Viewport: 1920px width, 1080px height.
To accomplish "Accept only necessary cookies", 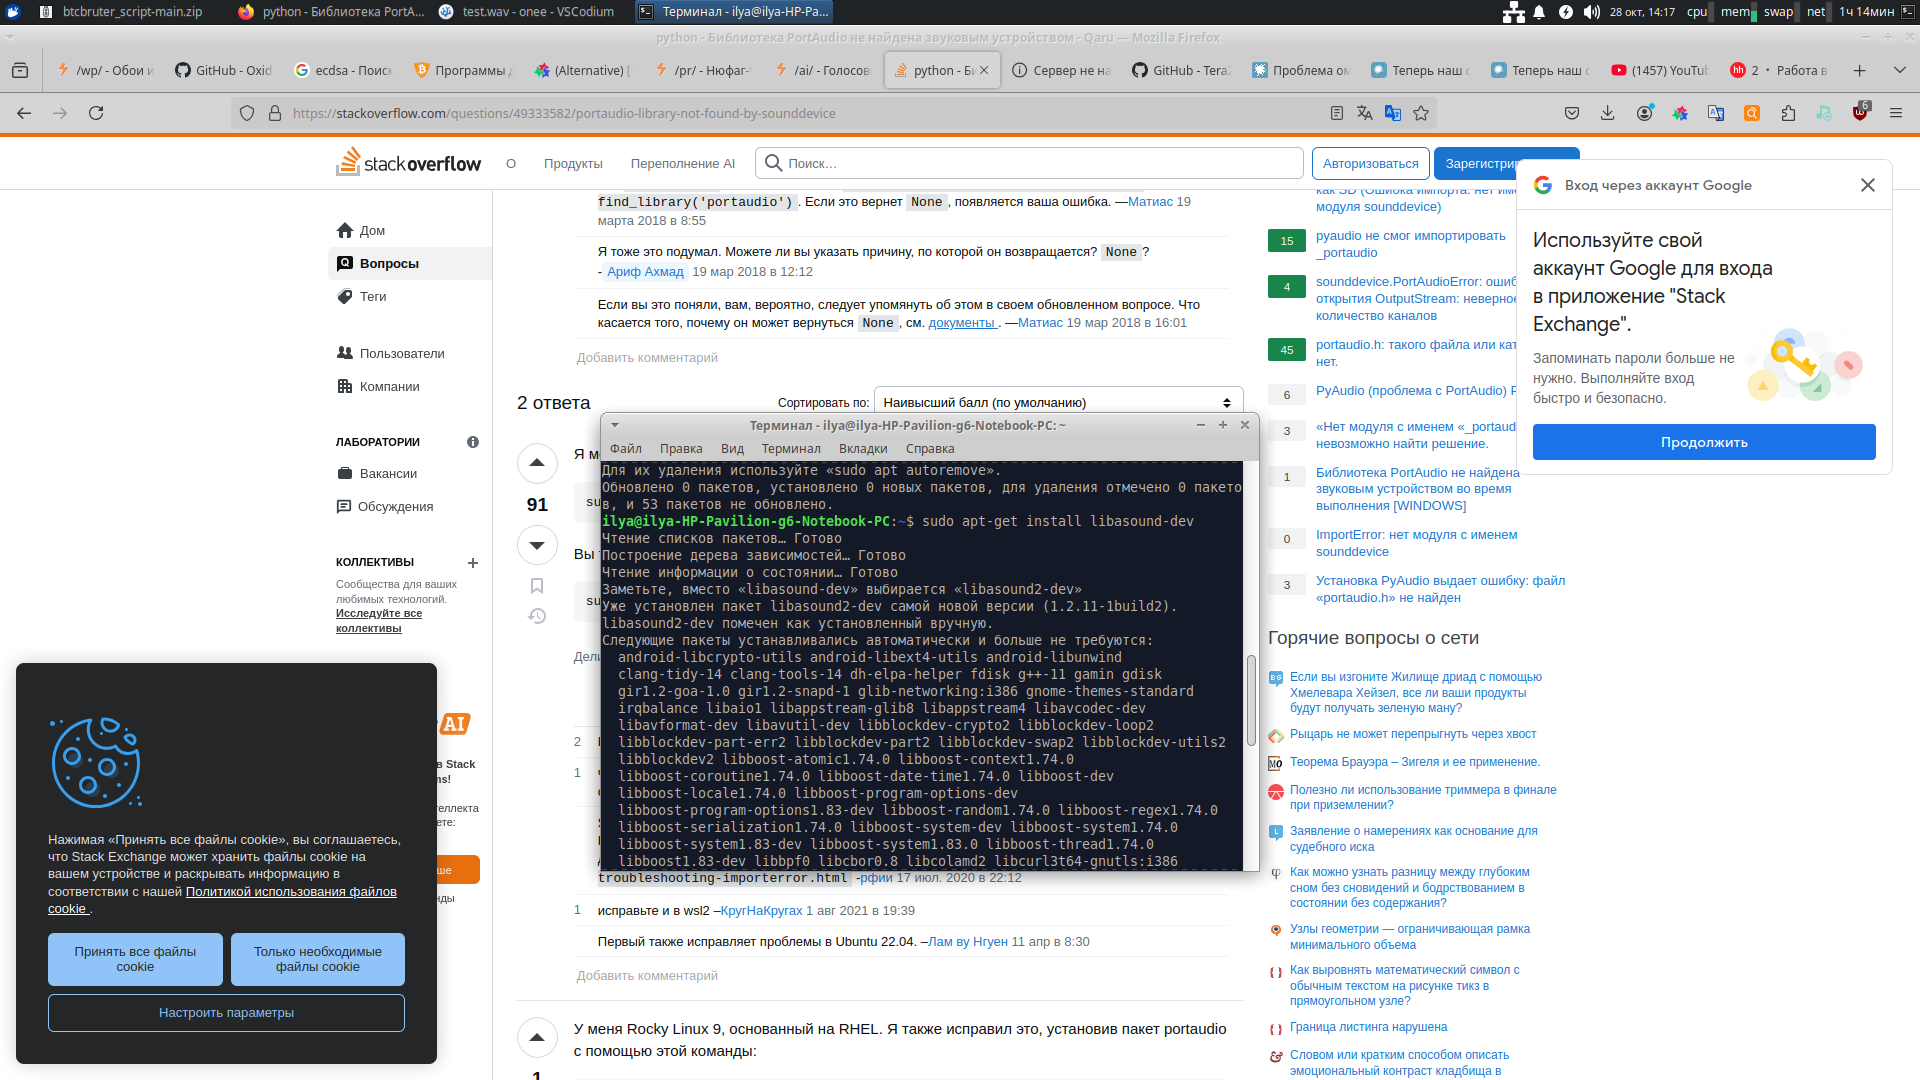I will pos(318,959).
